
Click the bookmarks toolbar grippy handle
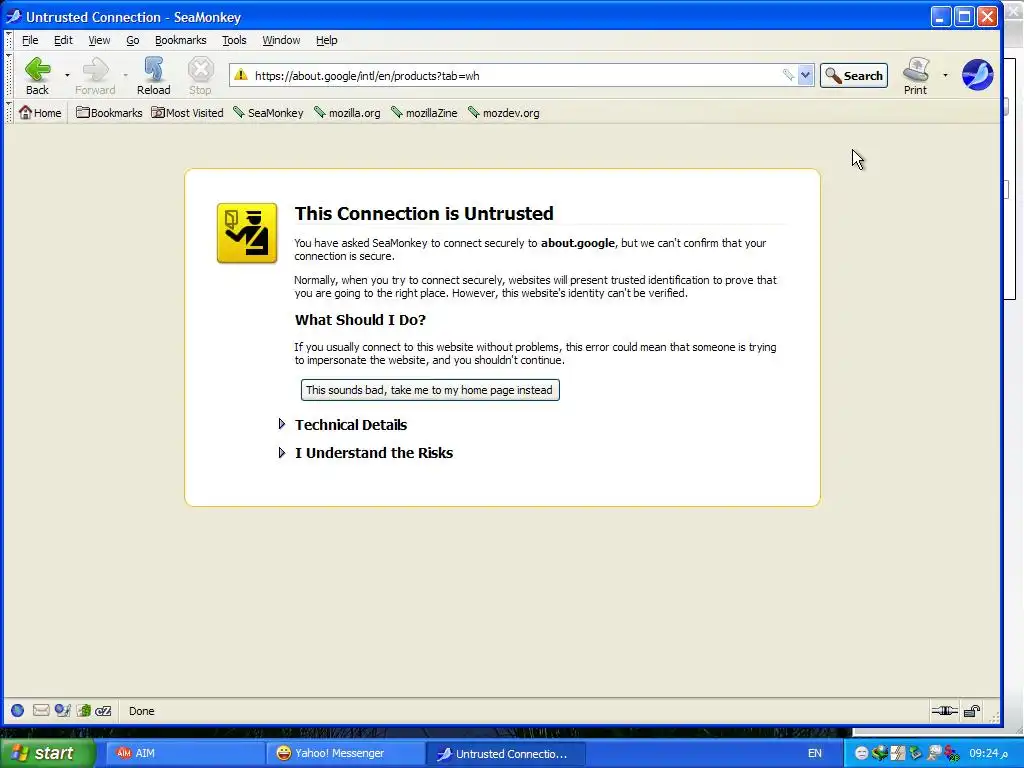pos(9,113)
